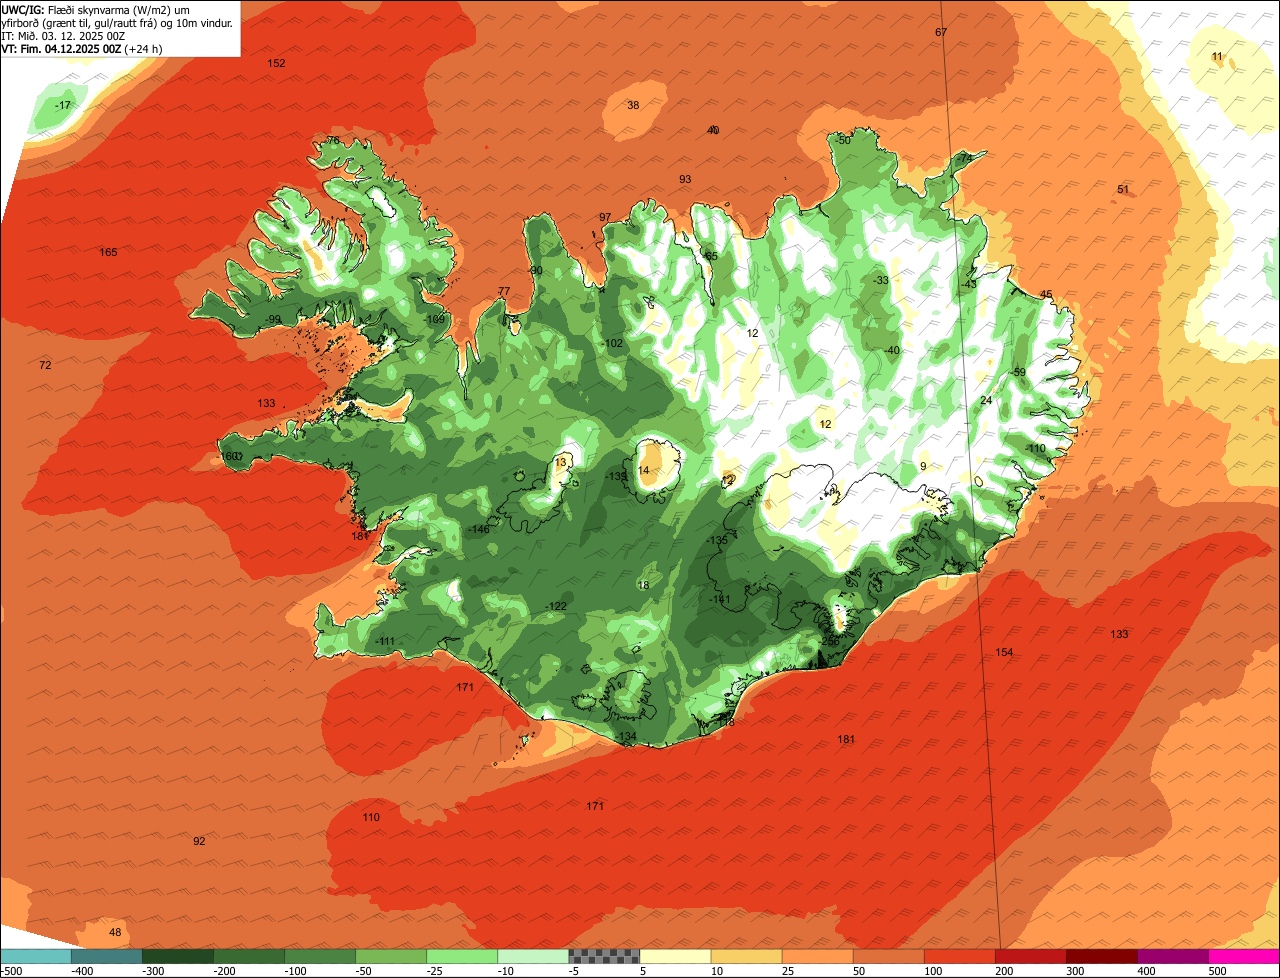This screenshot has height=978, width=1280.
Task: Click the legend swatch between -300 and -200
Action: pyautogui.click(x=178, y=956)
